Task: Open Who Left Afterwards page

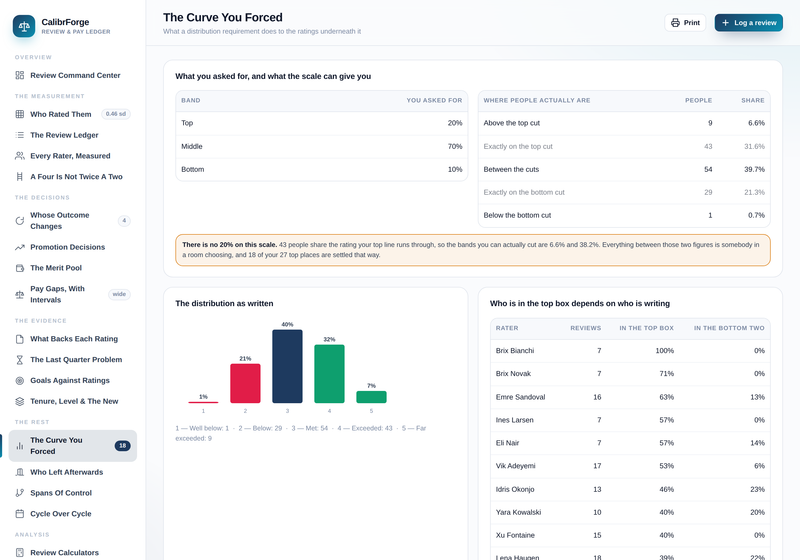Action: [72, 472]
